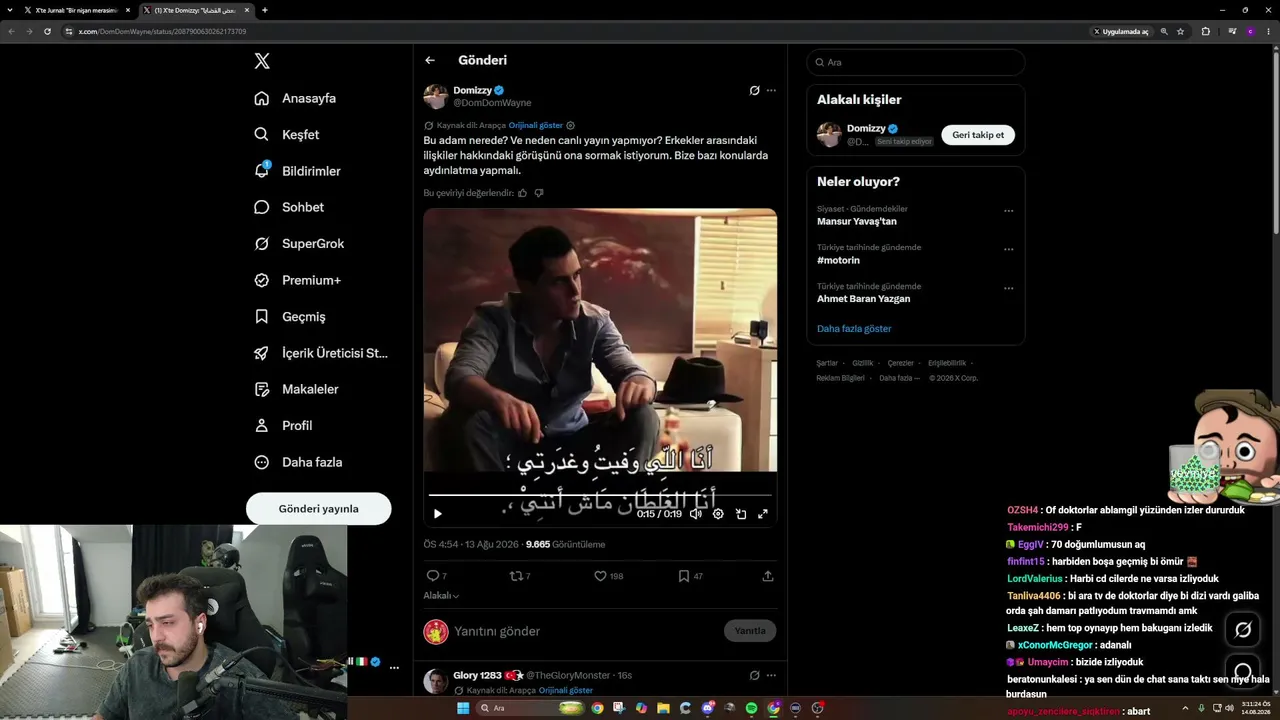The image size is (1280, 720).
Task: Bookmark the Domizzy post
Action: click(x=684, y=576)
